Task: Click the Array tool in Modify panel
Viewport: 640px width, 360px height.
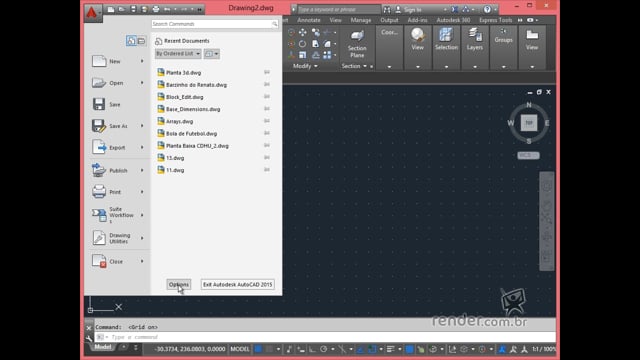Action: pyautogui.click(x=327, y=55)
